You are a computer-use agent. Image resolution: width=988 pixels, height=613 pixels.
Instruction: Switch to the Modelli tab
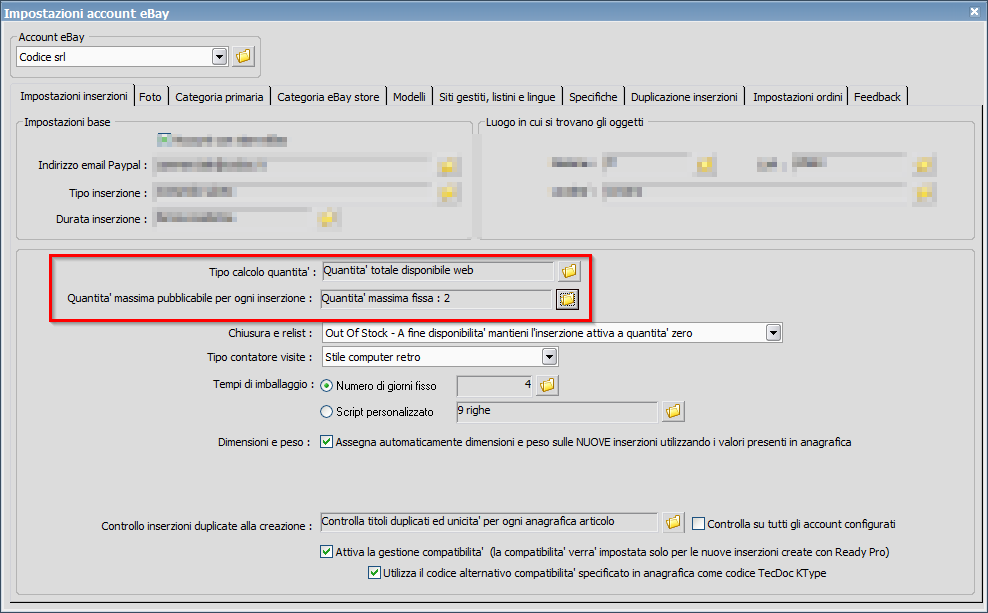(410, 97)
